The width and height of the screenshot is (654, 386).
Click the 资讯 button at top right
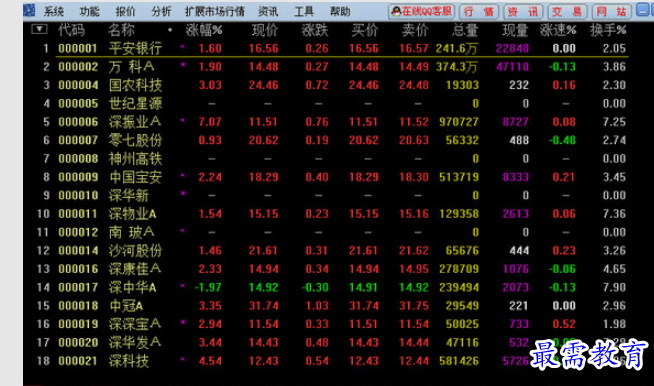523,12
